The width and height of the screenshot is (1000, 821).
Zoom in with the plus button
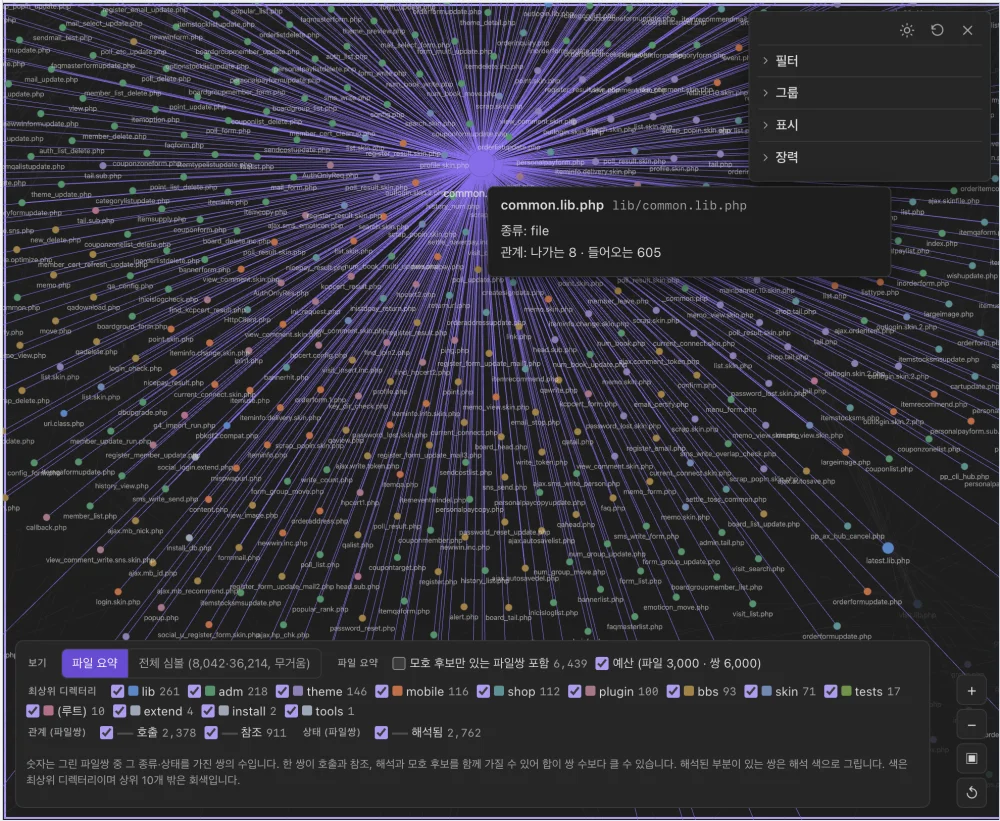point(971,692)
